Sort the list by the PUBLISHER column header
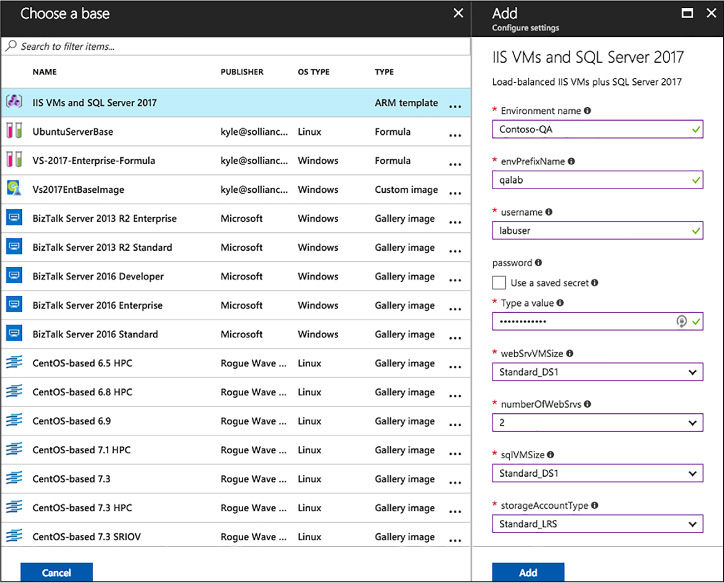 (x=242, y=72)
